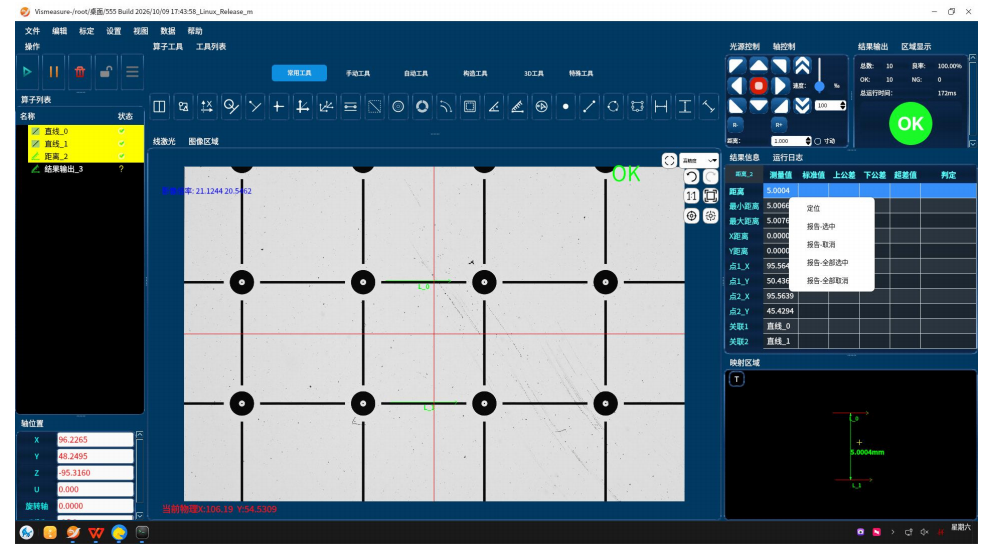This screenshot has width=1000, height=558.
Task: Click the fit-to-view icon above the image
Action: coord(669,161)
